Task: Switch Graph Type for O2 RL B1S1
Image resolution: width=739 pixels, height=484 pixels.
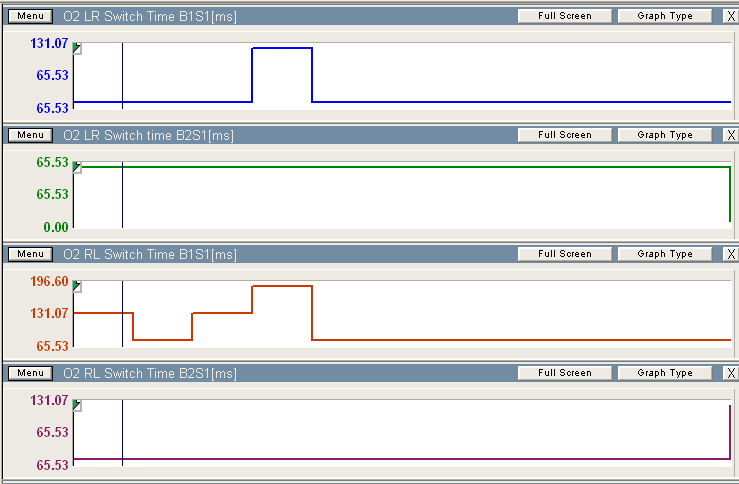Action: pos(664,254)
